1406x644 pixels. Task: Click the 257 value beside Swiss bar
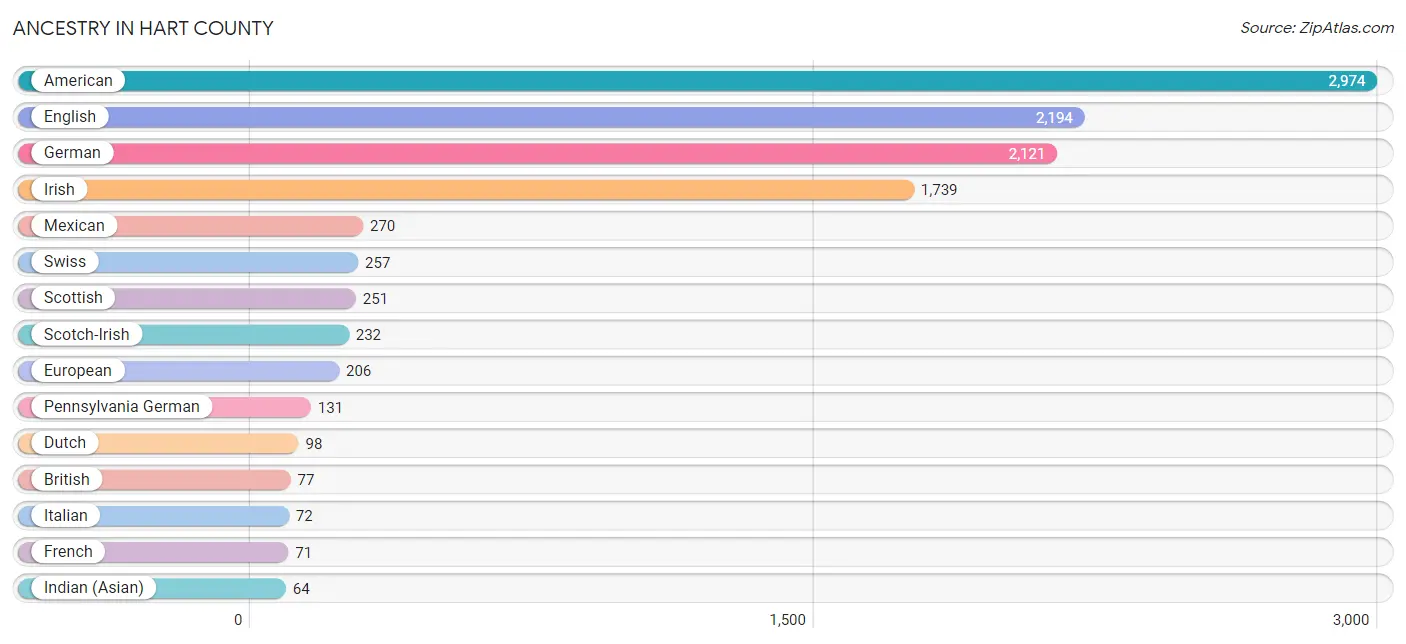[377, 263]
